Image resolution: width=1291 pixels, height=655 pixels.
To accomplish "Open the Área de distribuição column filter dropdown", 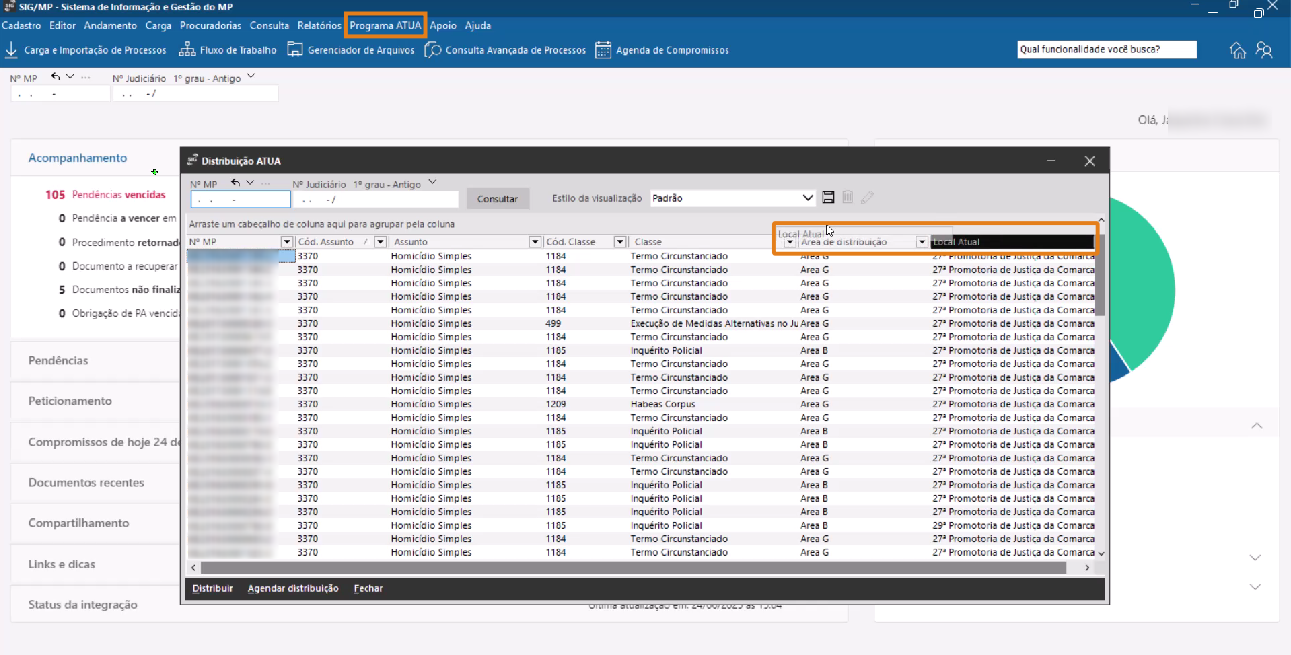I will coord(922,242).
